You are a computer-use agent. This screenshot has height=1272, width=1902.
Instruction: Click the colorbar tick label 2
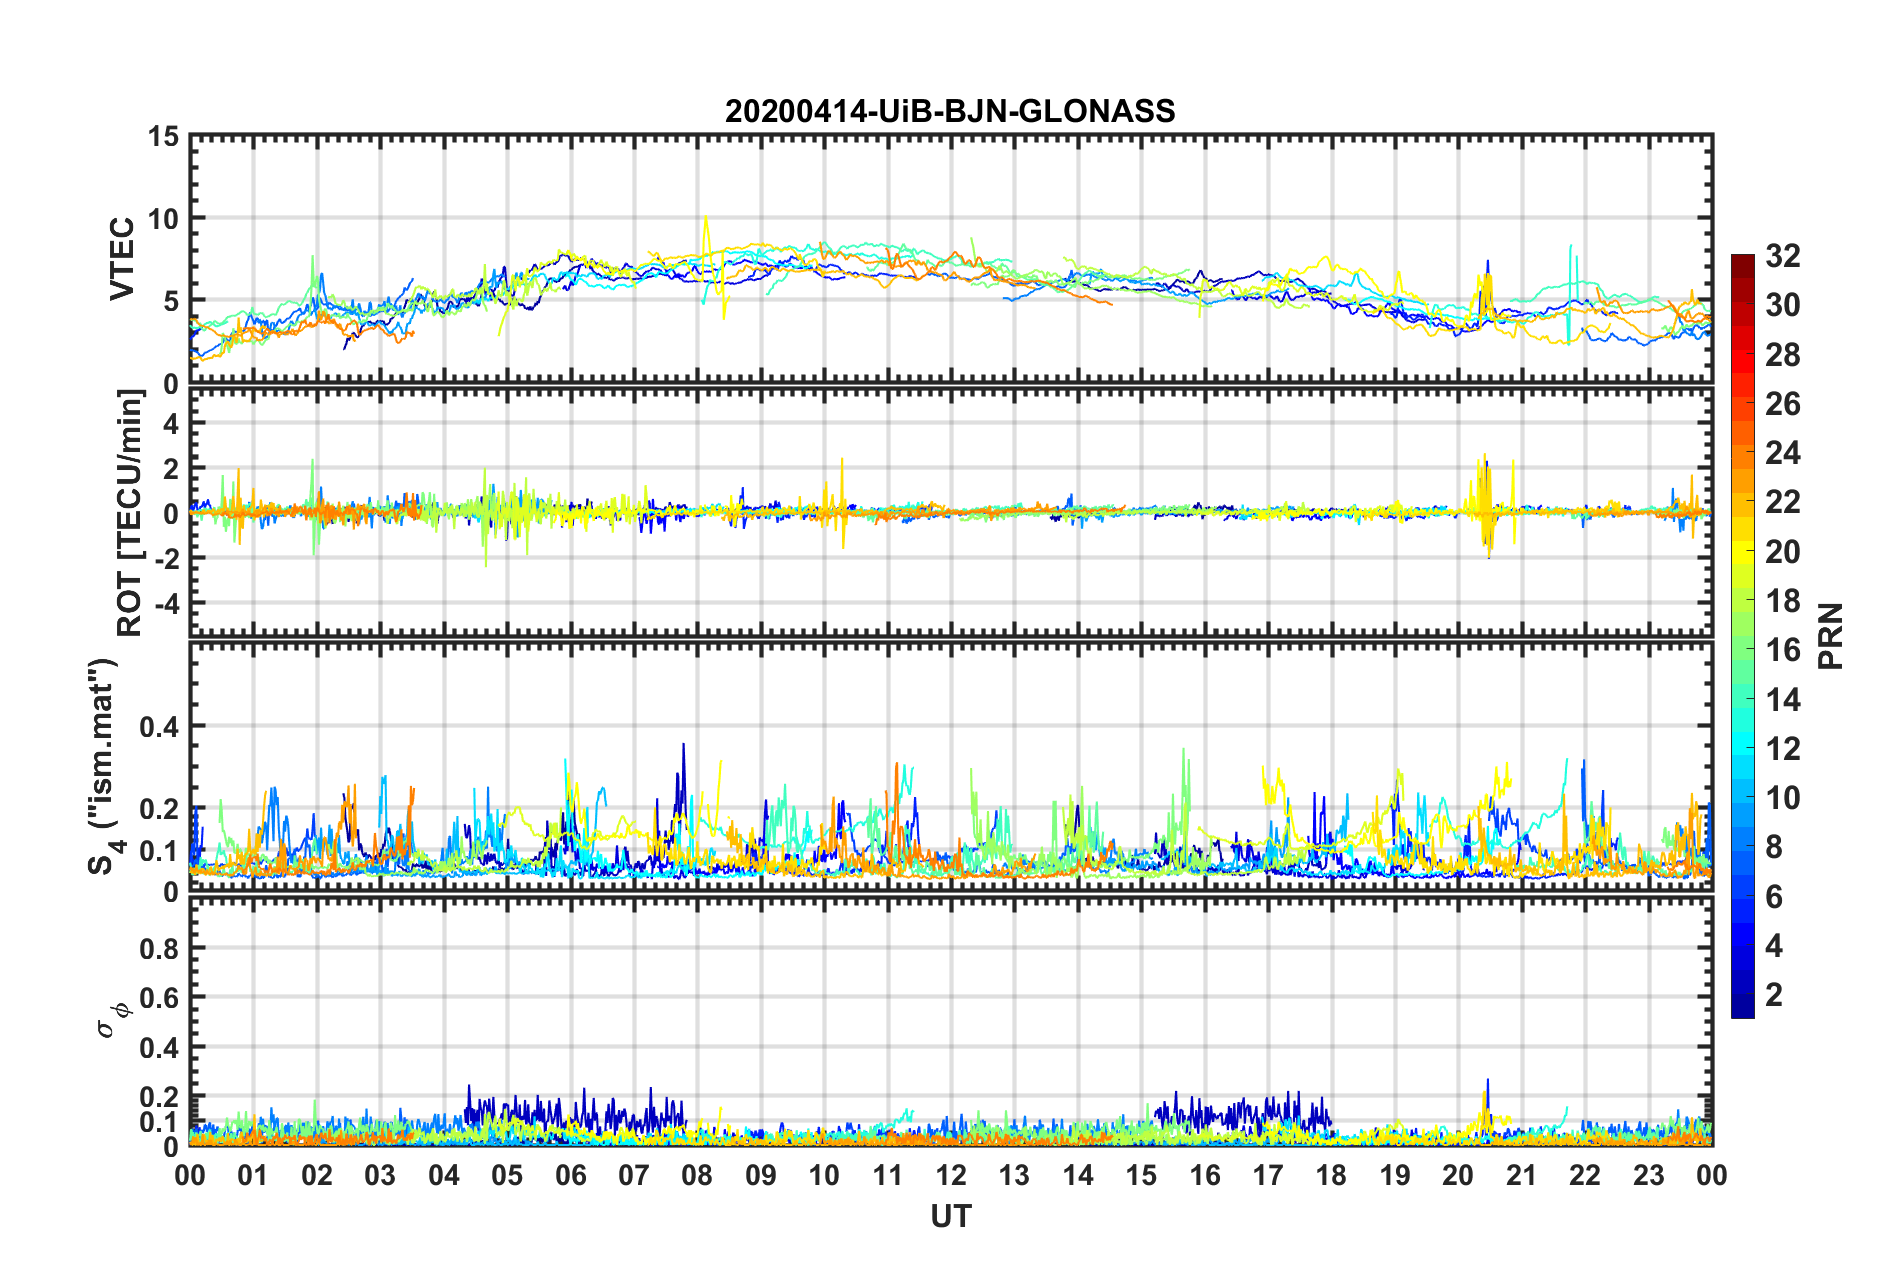tap(1774, 994)
